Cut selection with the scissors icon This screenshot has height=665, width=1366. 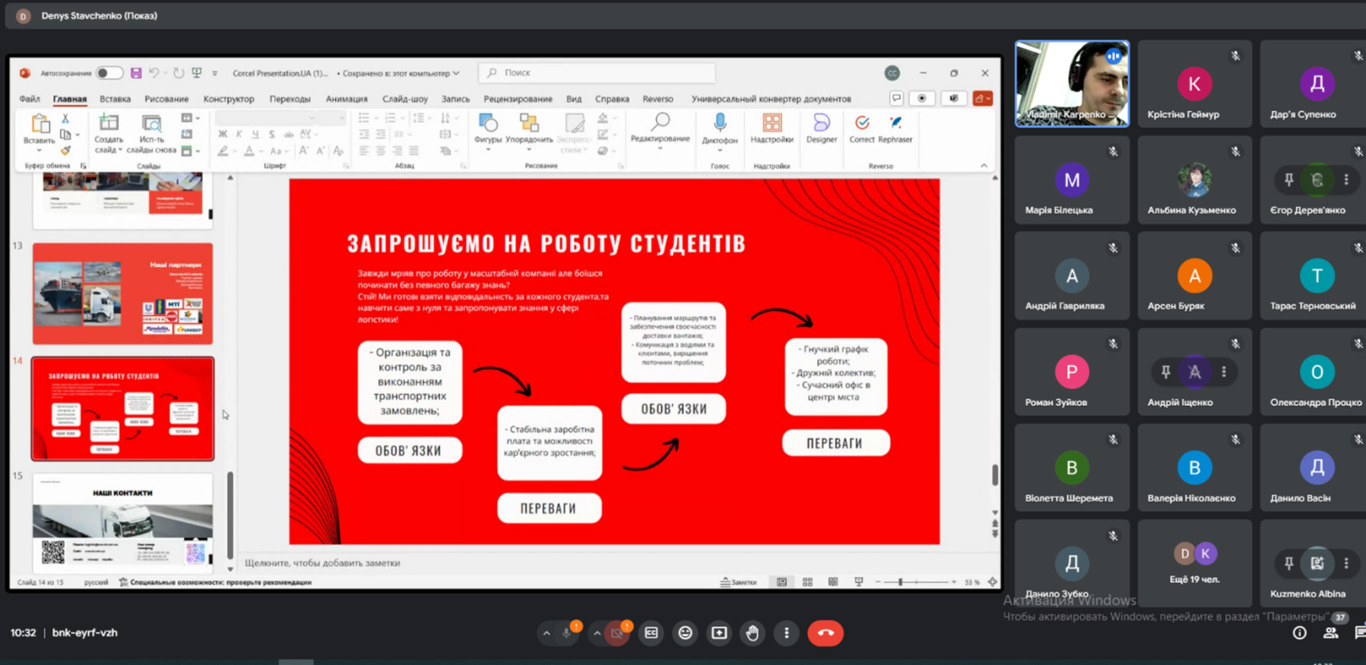(x=65, y=118)
